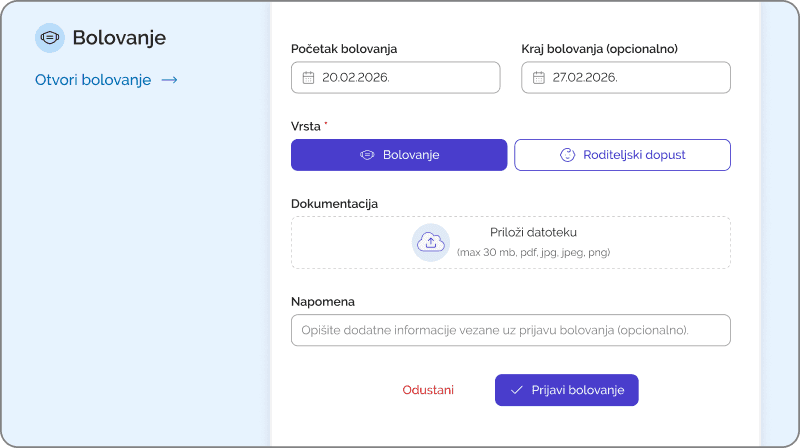Click the Kraj bolovanja (opcionalno) label
Viewport: 800px width, 448px height.
coord(599,49)
